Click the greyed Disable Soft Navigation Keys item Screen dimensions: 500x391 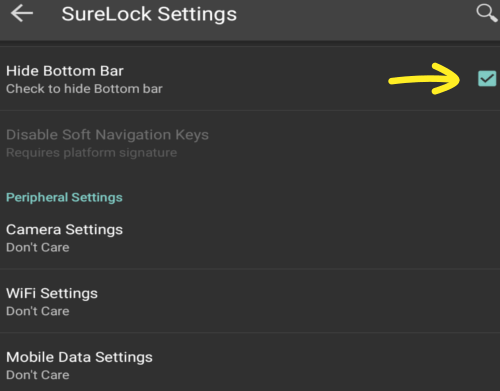[x=250, y=143]
